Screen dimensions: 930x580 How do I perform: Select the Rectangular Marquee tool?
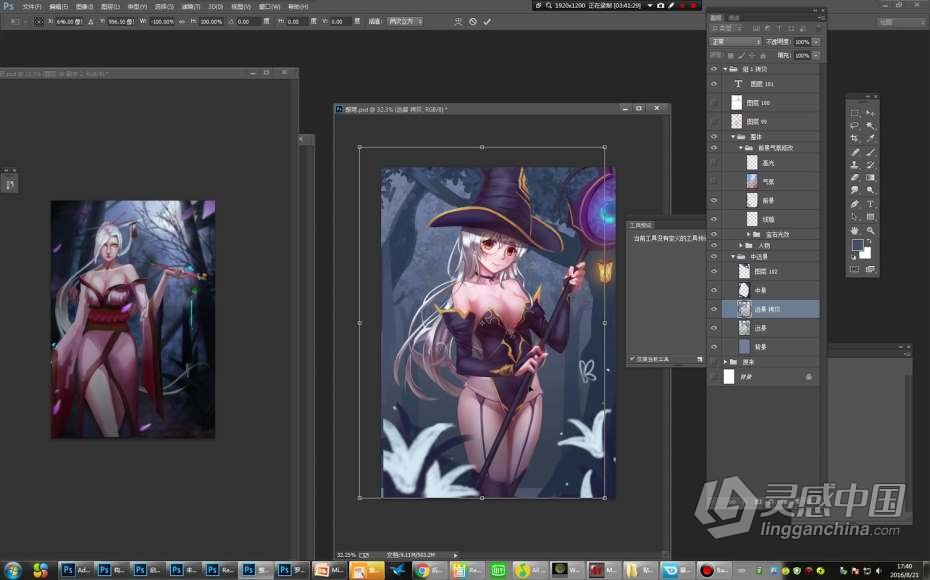pyautogui.click(x=854, y=113)
